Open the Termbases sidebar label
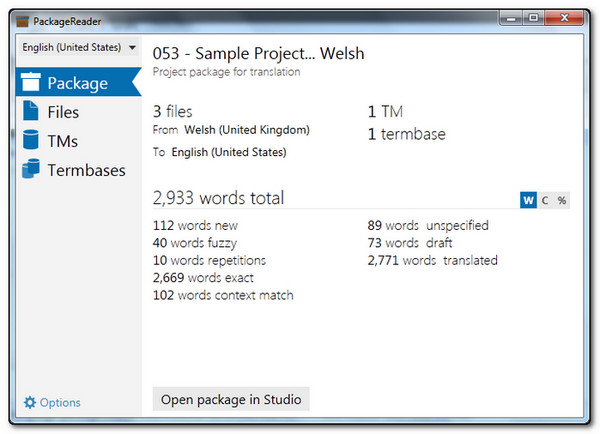The height and width of the screenshot is (434, 600). tap(86, 170)
